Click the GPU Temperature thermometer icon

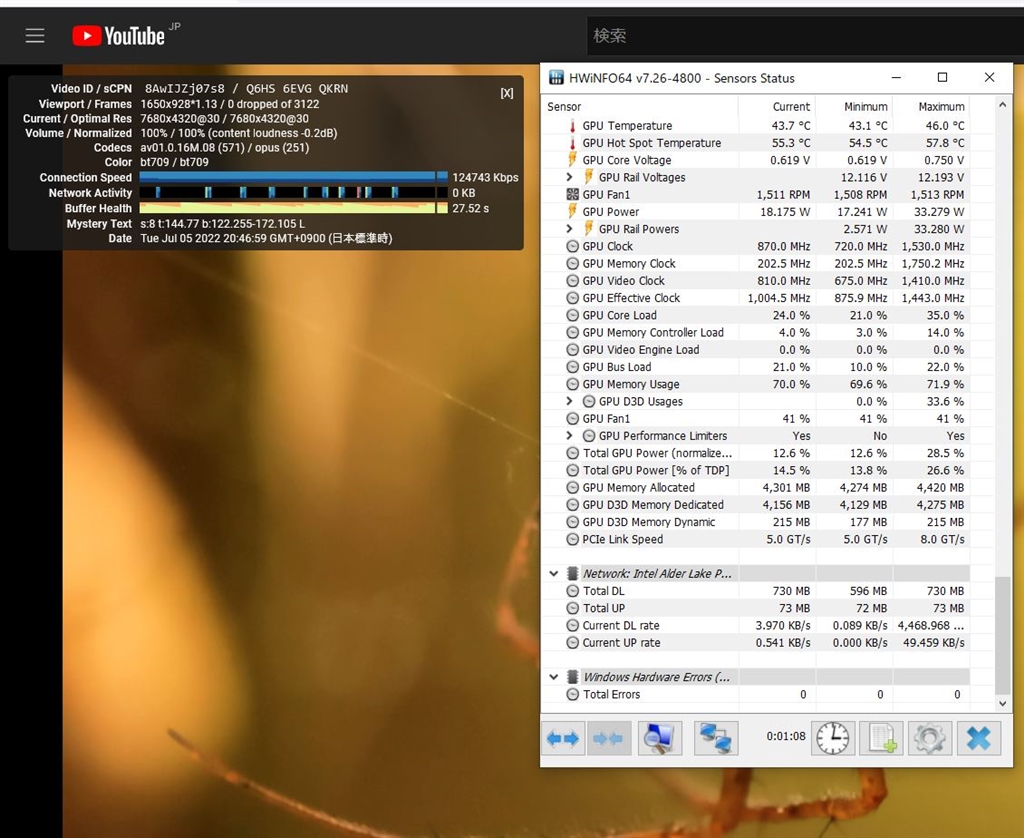572,125
